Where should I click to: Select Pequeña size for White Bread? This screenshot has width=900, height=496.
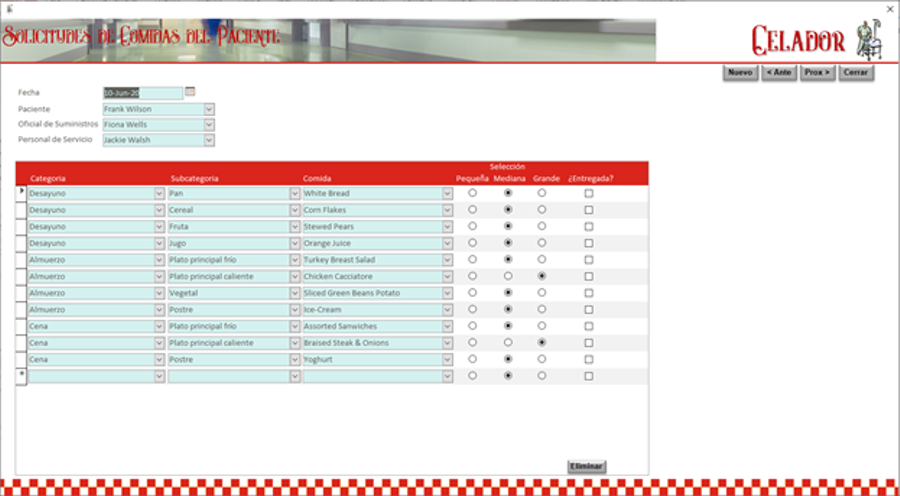click(x=472, y=193)
